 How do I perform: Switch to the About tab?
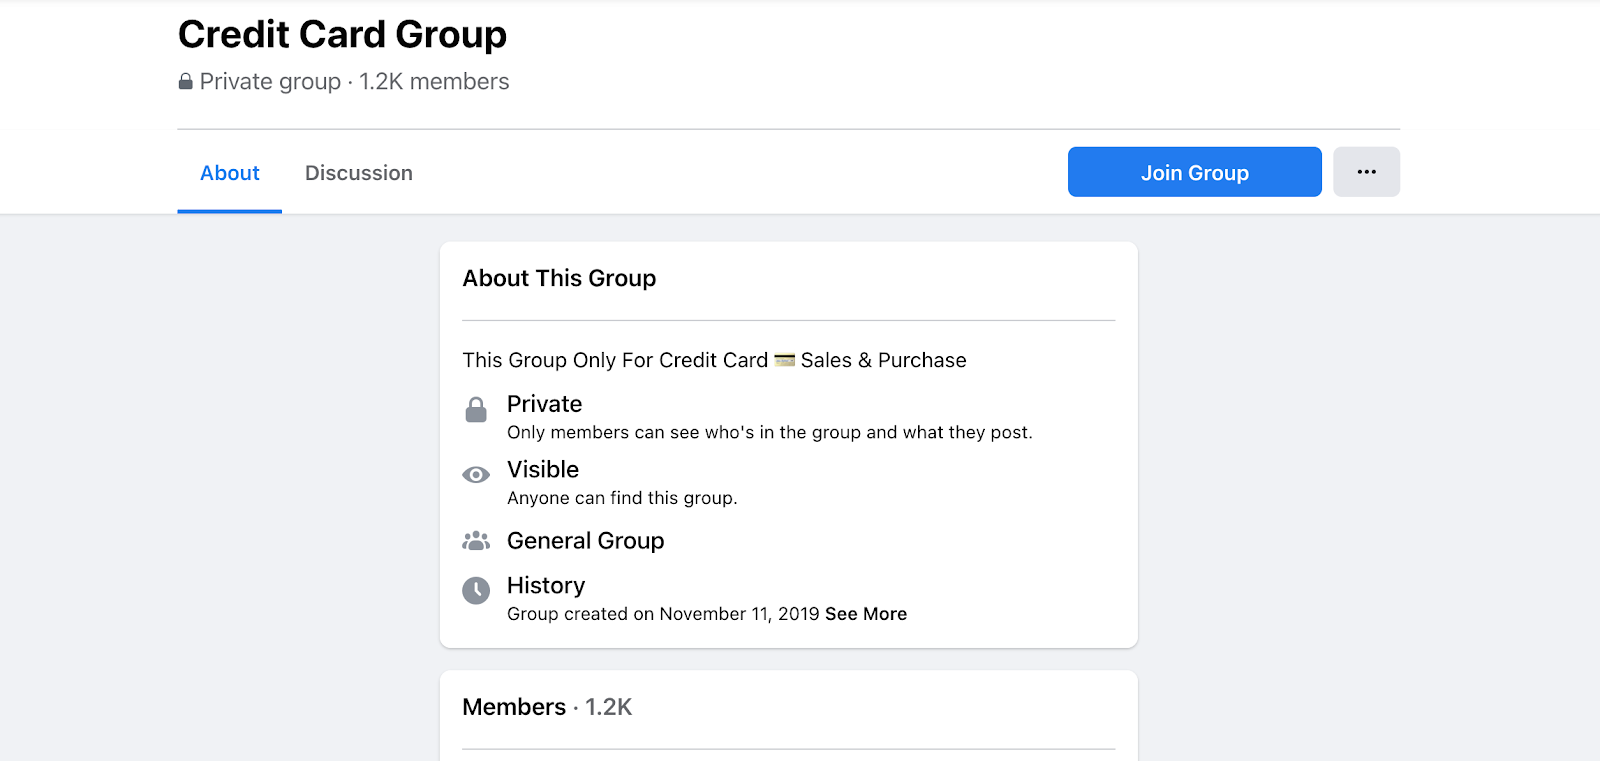click(x=230, y=173)
